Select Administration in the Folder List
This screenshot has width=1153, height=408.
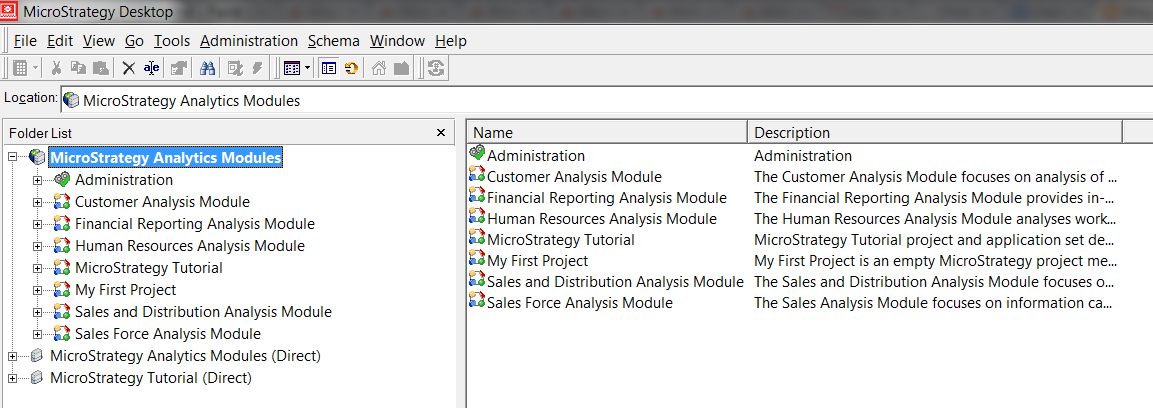[x=124, y=180]
